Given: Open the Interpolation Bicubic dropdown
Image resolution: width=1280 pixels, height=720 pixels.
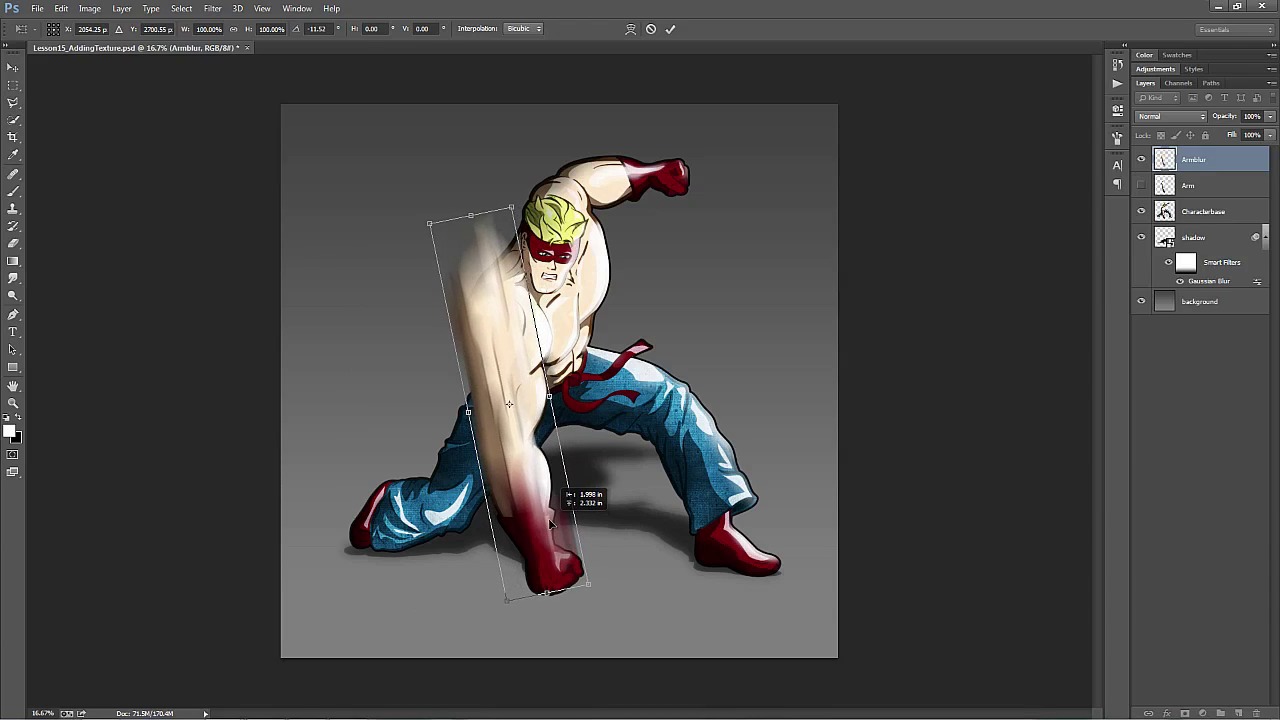Looking at the screenshot, I should click(x=523, y=29).
